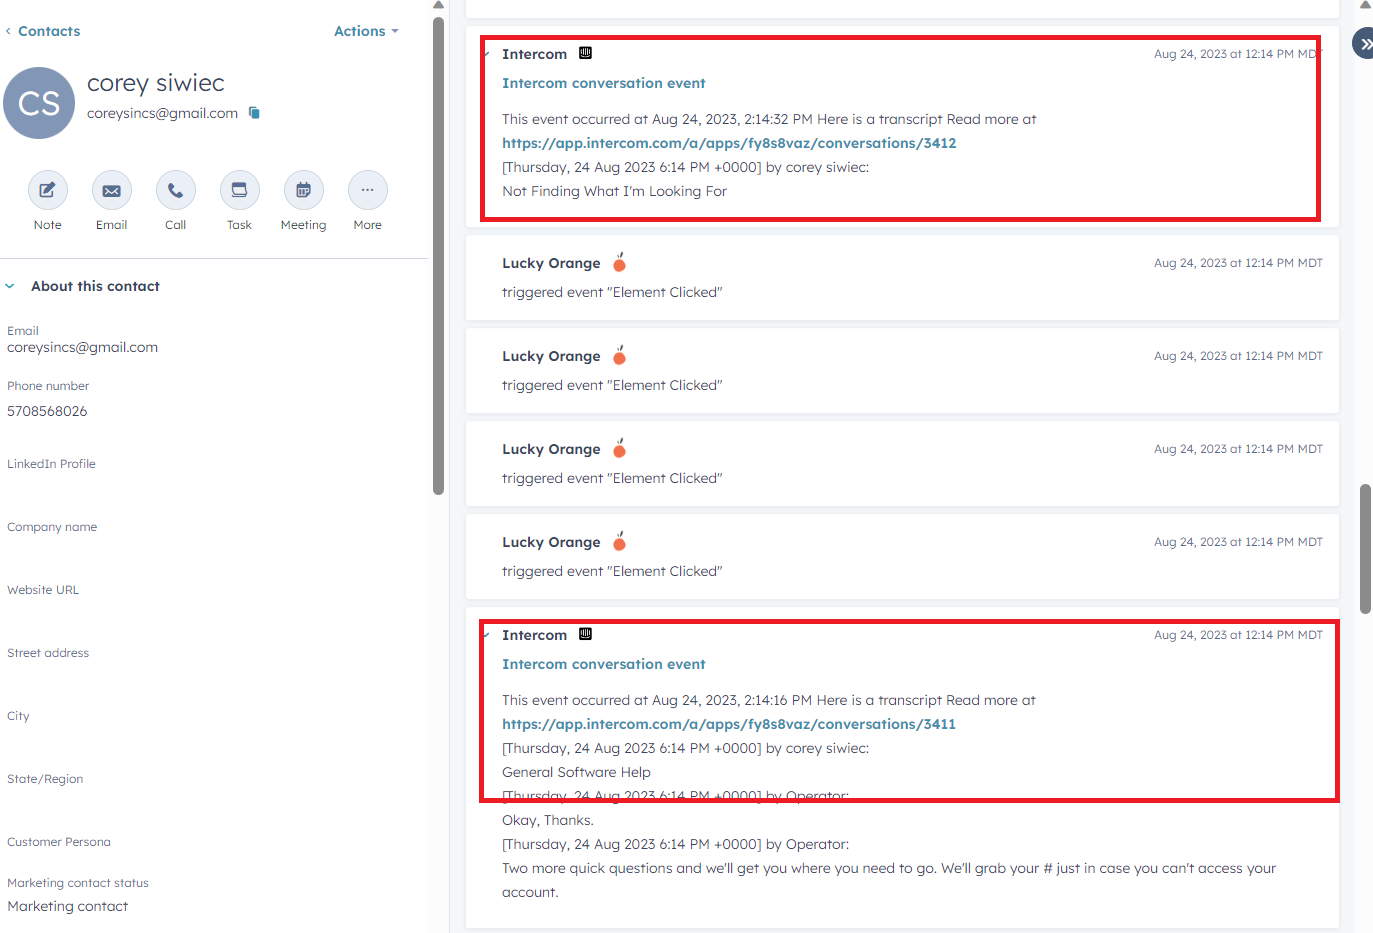Start a Call with the contact
The width and height of the screenshot is (1373, 933).
pyautogui.click(x=175, y=190)
